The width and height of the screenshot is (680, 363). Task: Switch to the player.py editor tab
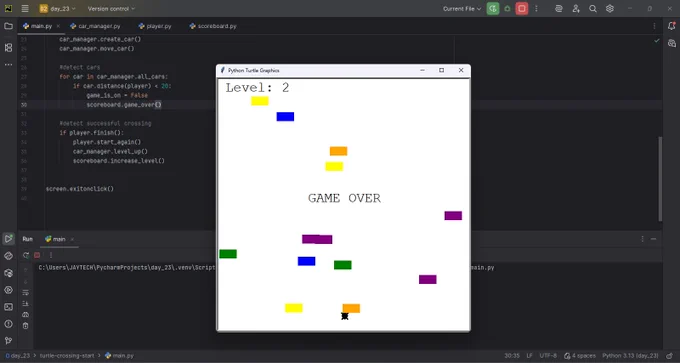(155, 26)
